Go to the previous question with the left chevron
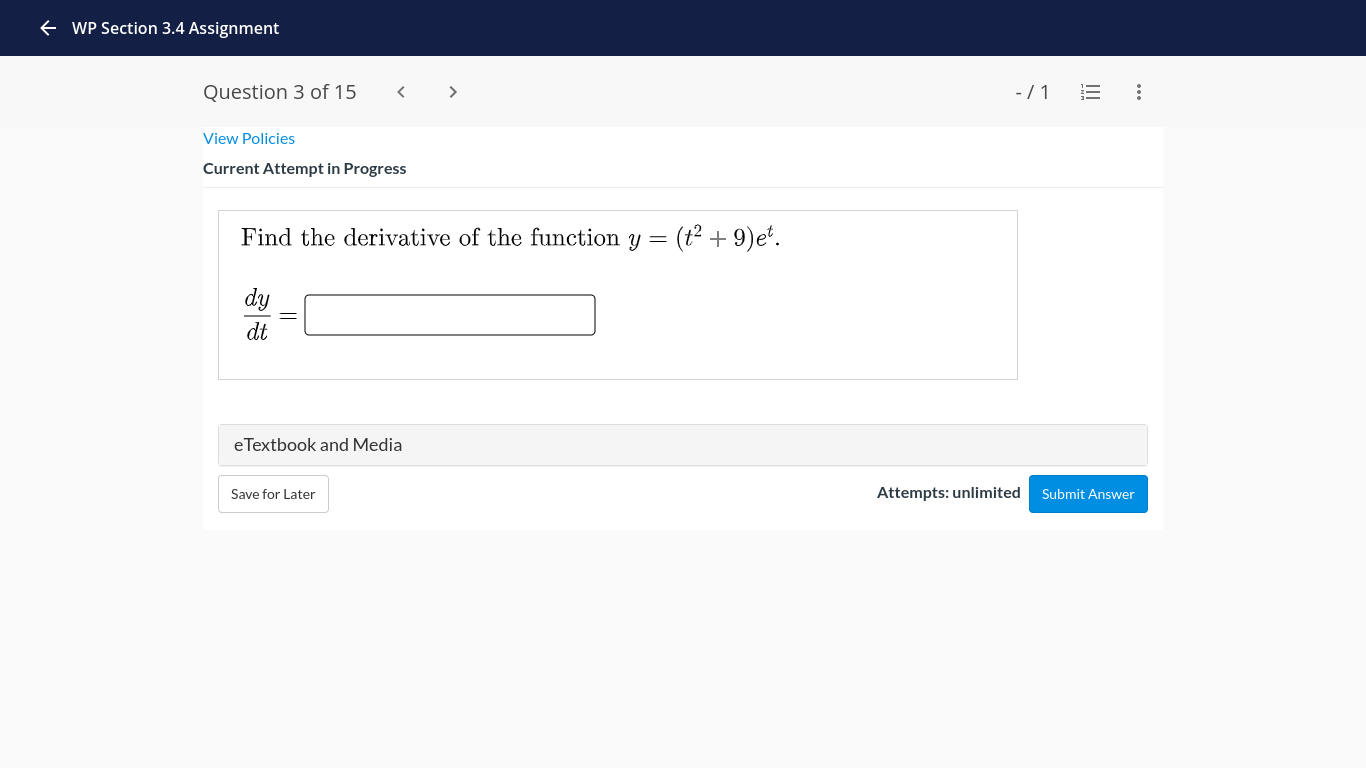This screenshot has width=1366, height=768. (x=400, y=91)
